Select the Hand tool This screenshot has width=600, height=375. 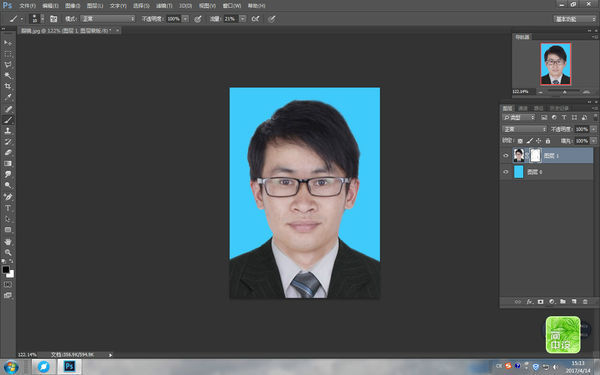pos(8,242)
